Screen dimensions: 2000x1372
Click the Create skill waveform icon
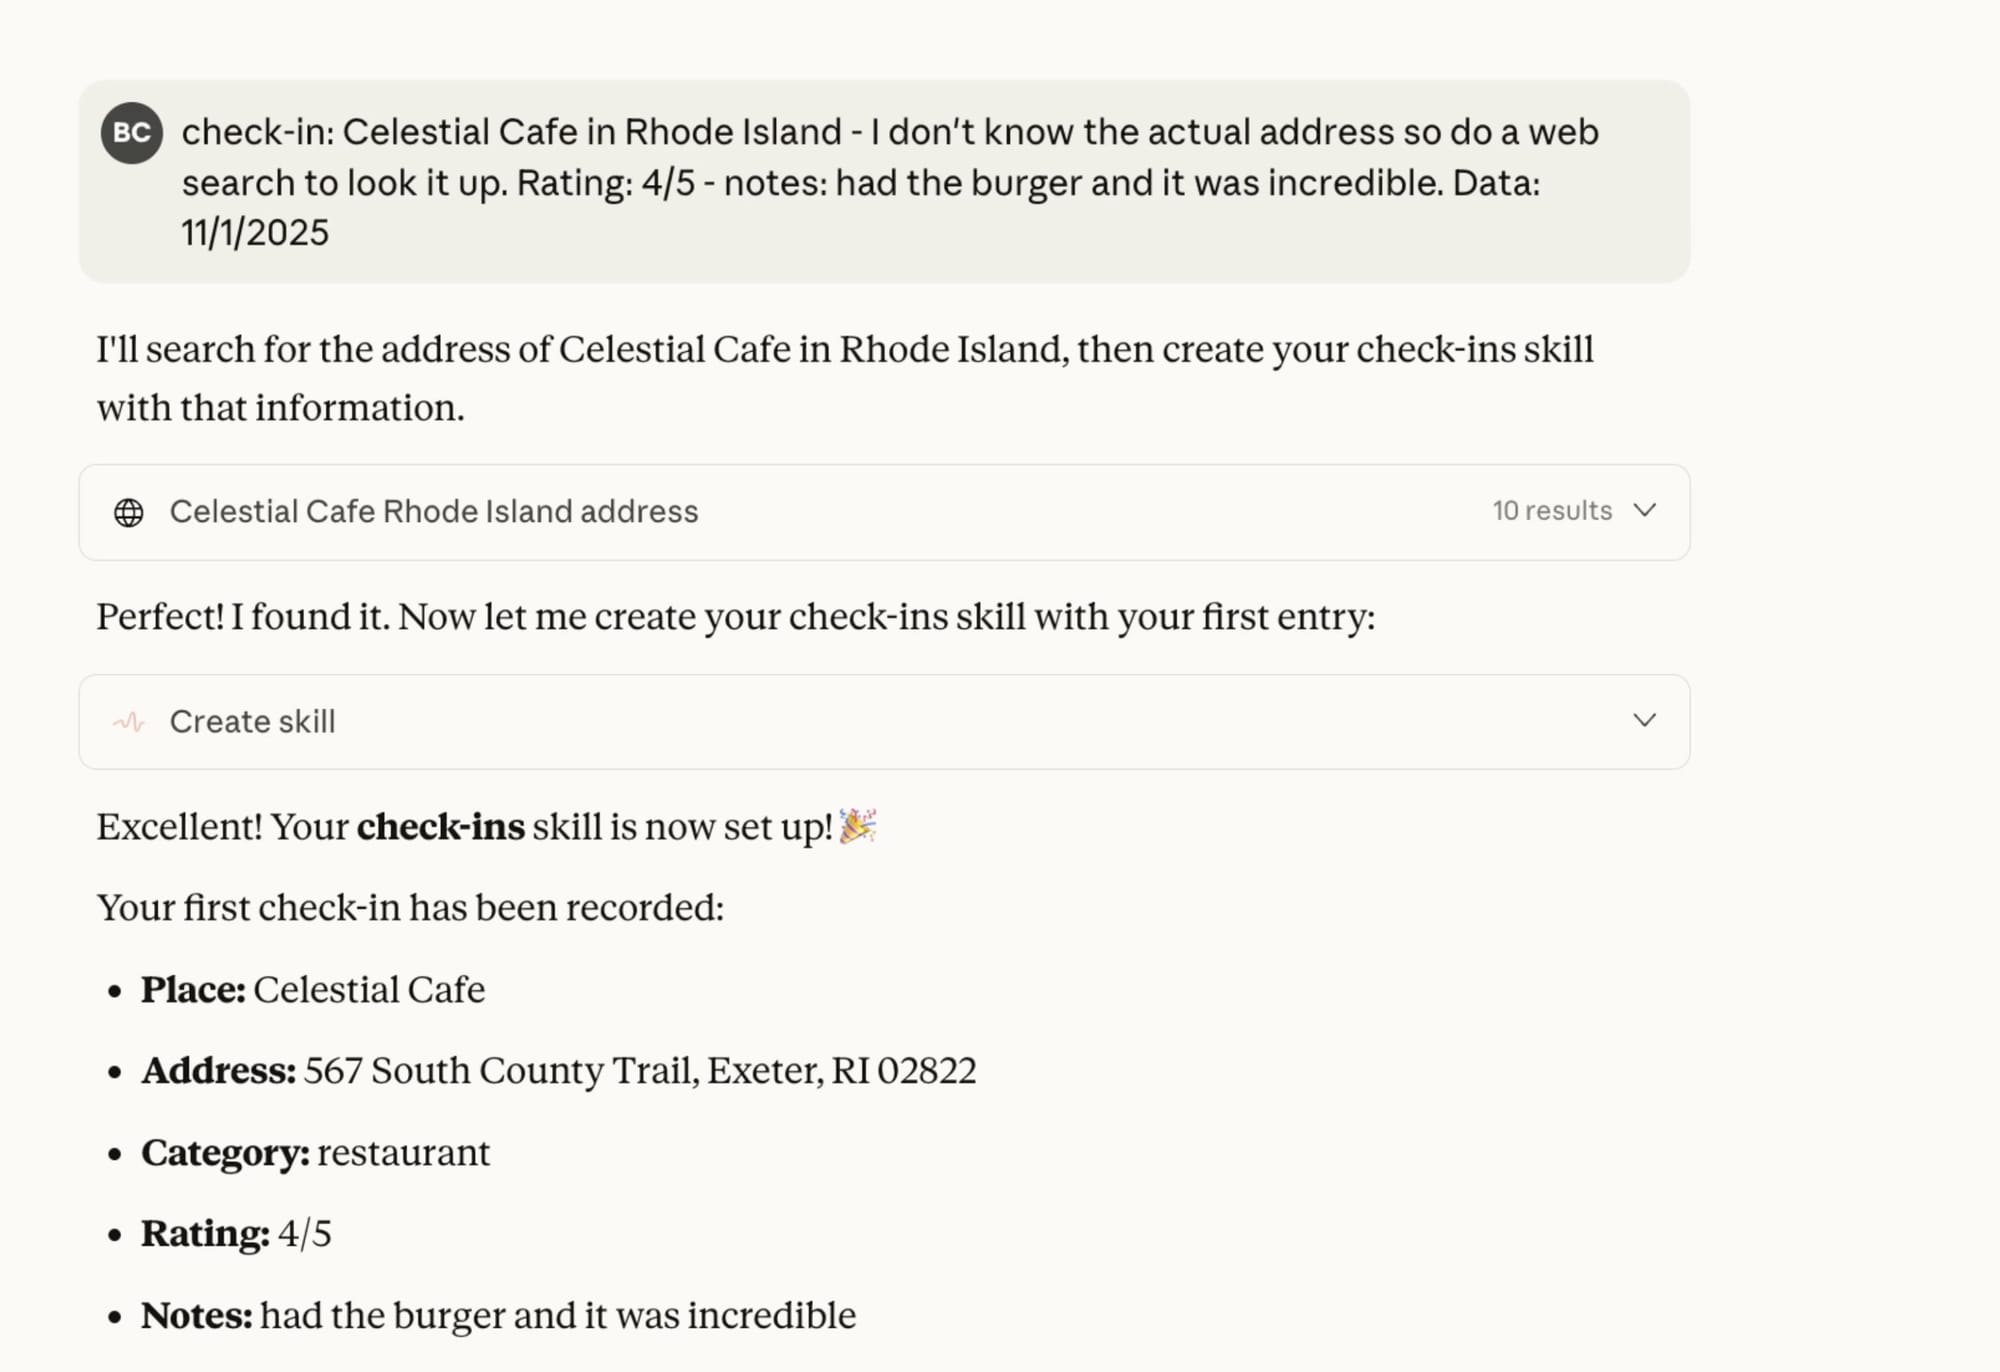point(129,722)
